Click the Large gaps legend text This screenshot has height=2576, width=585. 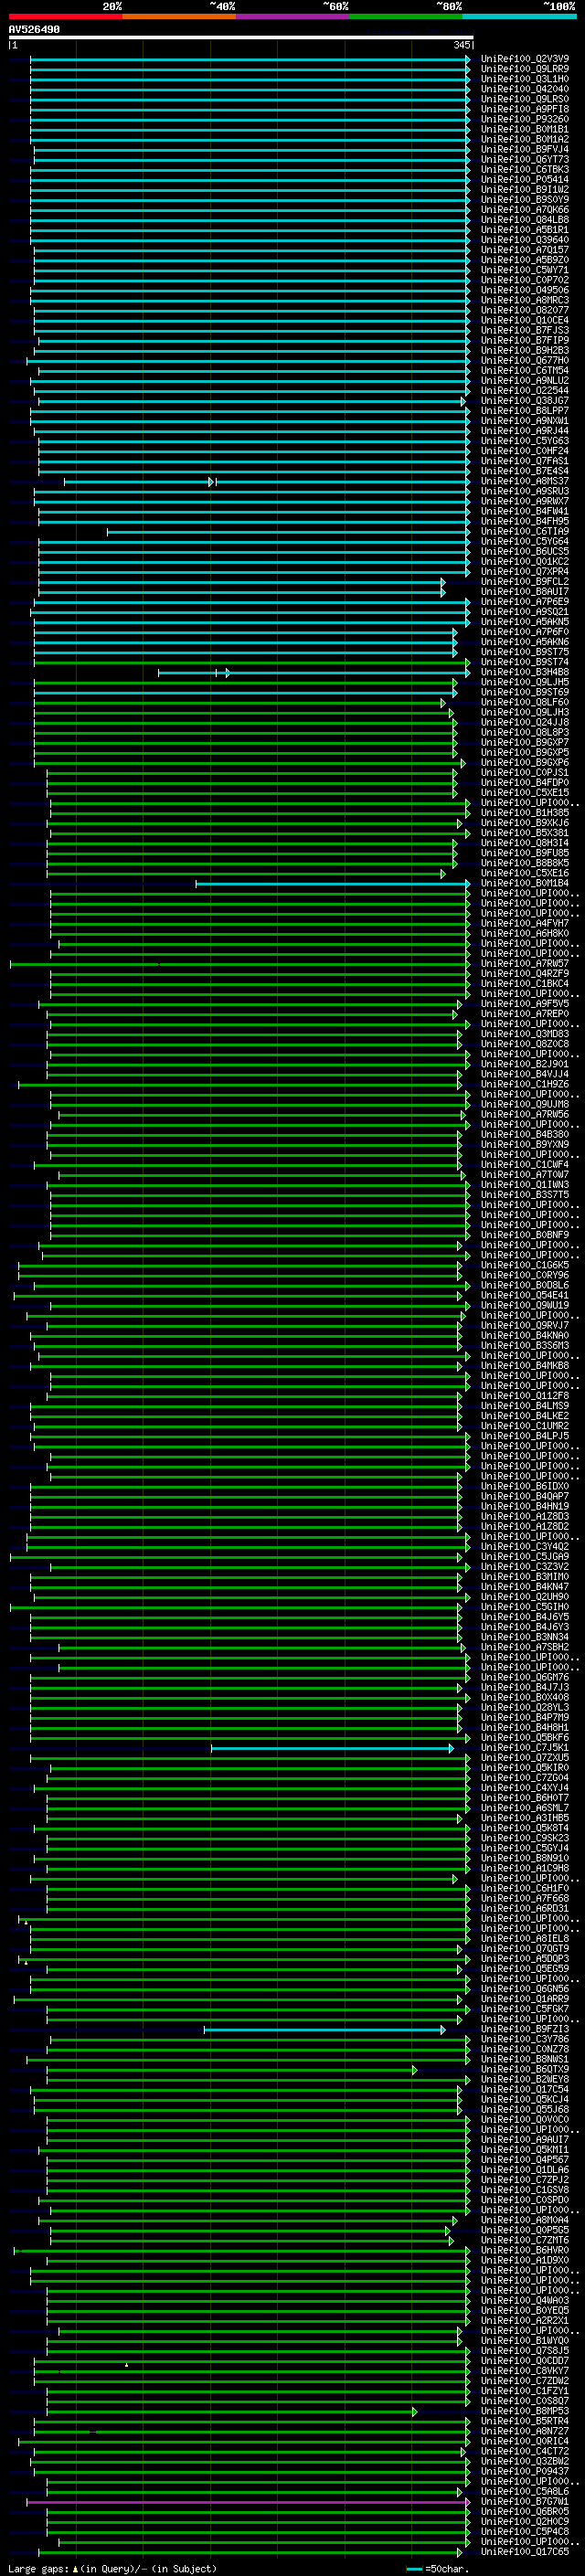coord(111,2569)
